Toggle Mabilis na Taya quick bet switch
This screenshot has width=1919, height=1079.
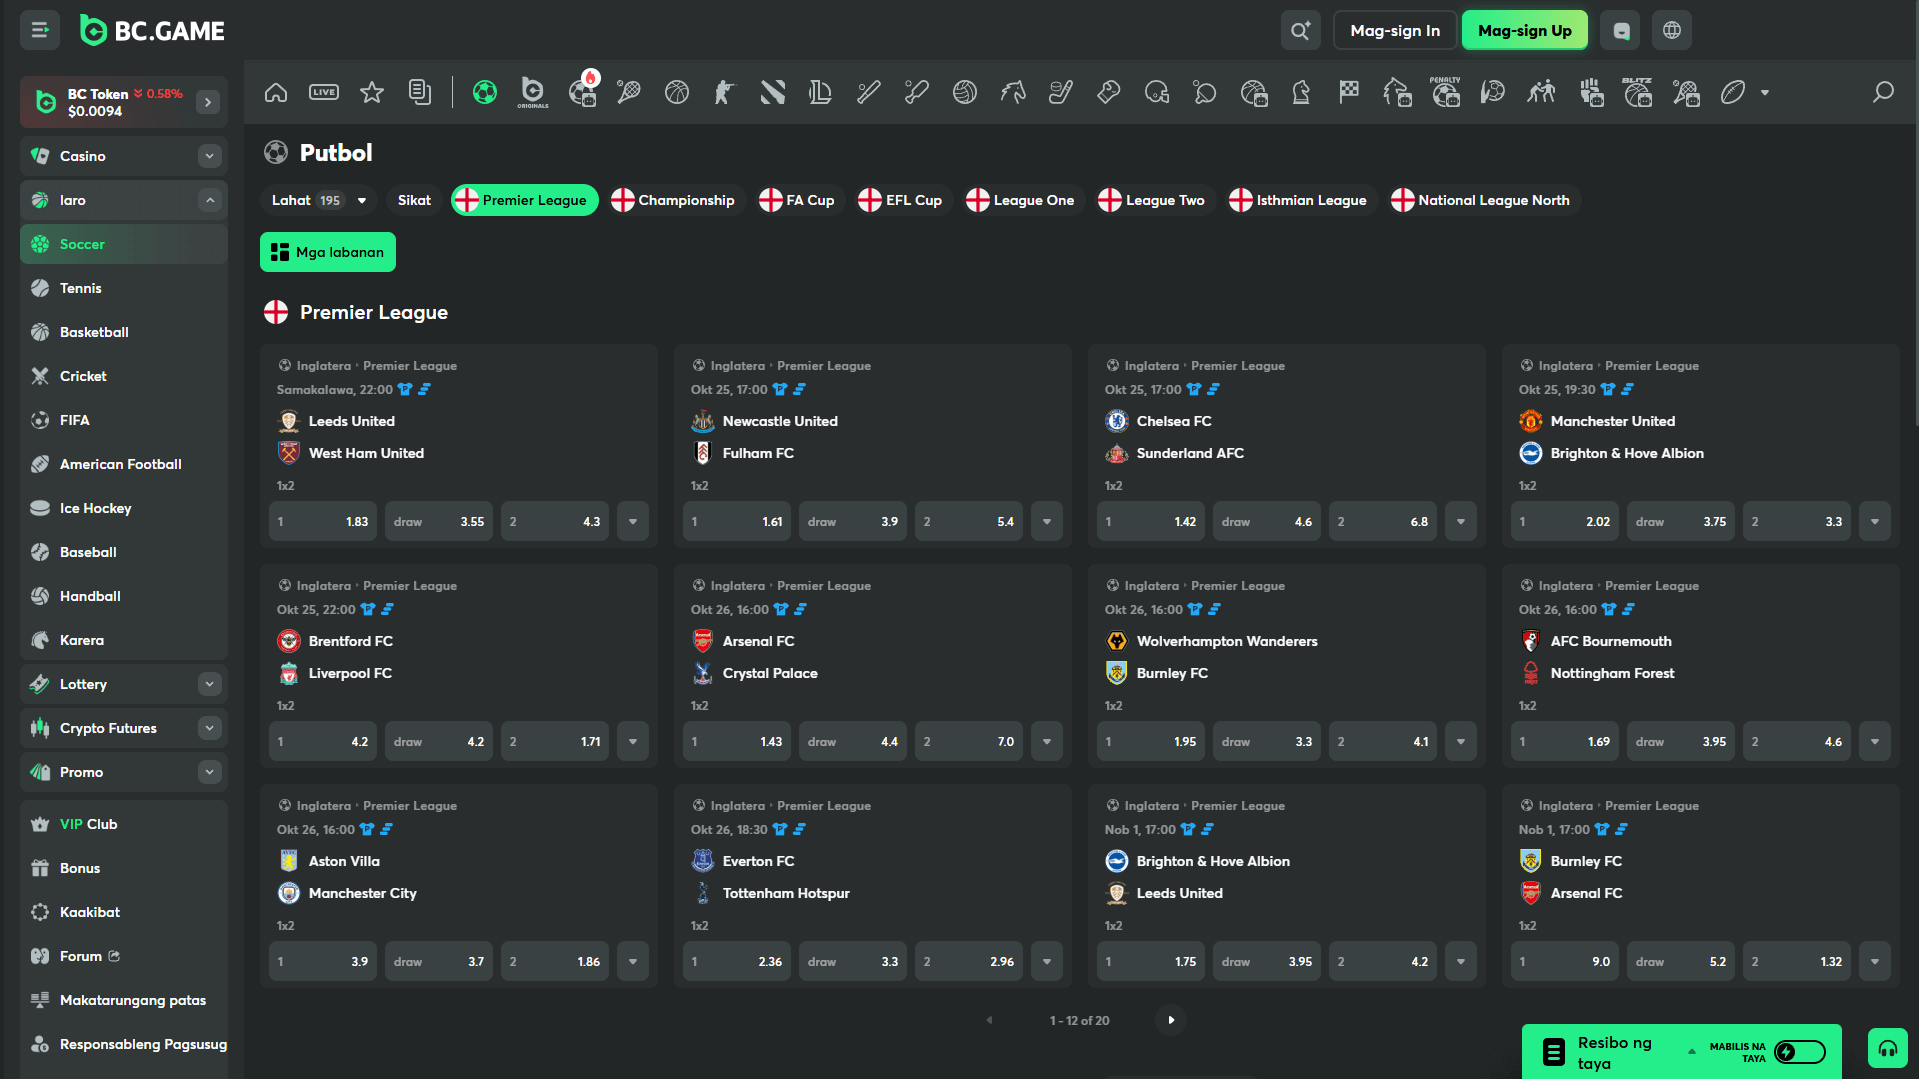(1800, 1052)
